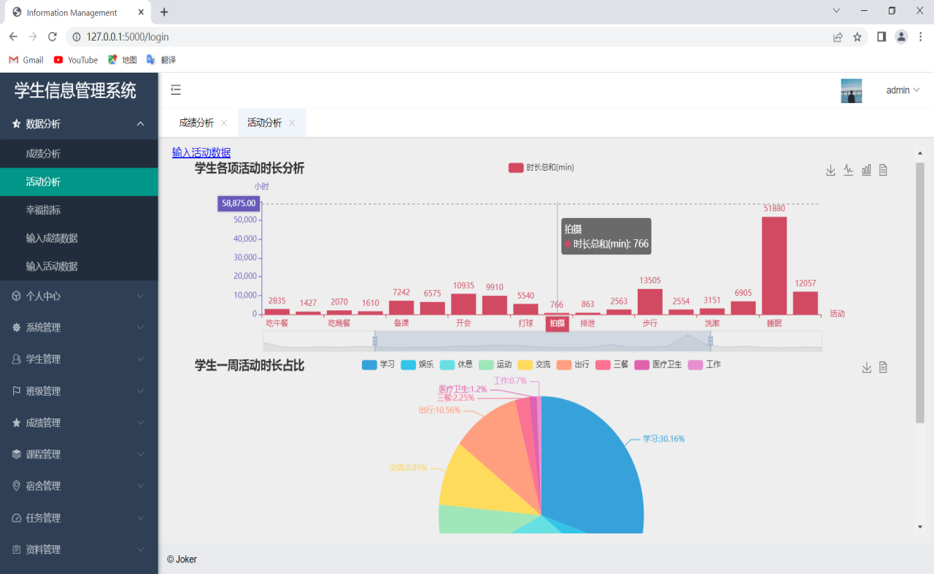Toggle 工作 in pie legend
The height and width of the screenshot is (575, 935).
point(705,364)
